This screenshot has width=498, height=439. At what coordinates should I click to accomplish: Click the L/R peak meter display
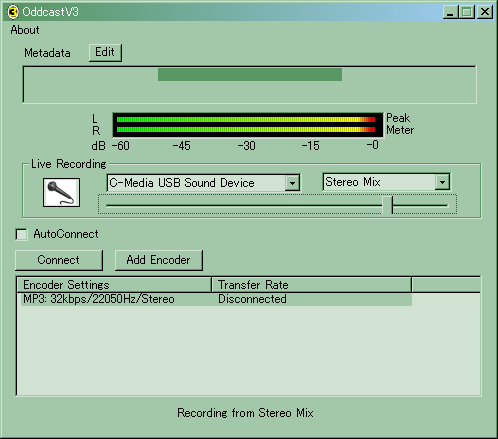coord(248,125)
